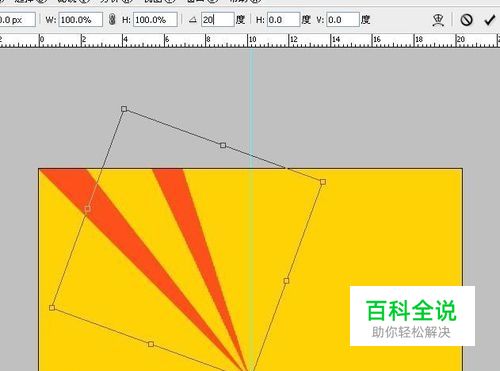Image resolution: width=500 pixels, height=371 pixels.
Task: Focus the H height field showing 100.0%
Action: coord(155,20)
